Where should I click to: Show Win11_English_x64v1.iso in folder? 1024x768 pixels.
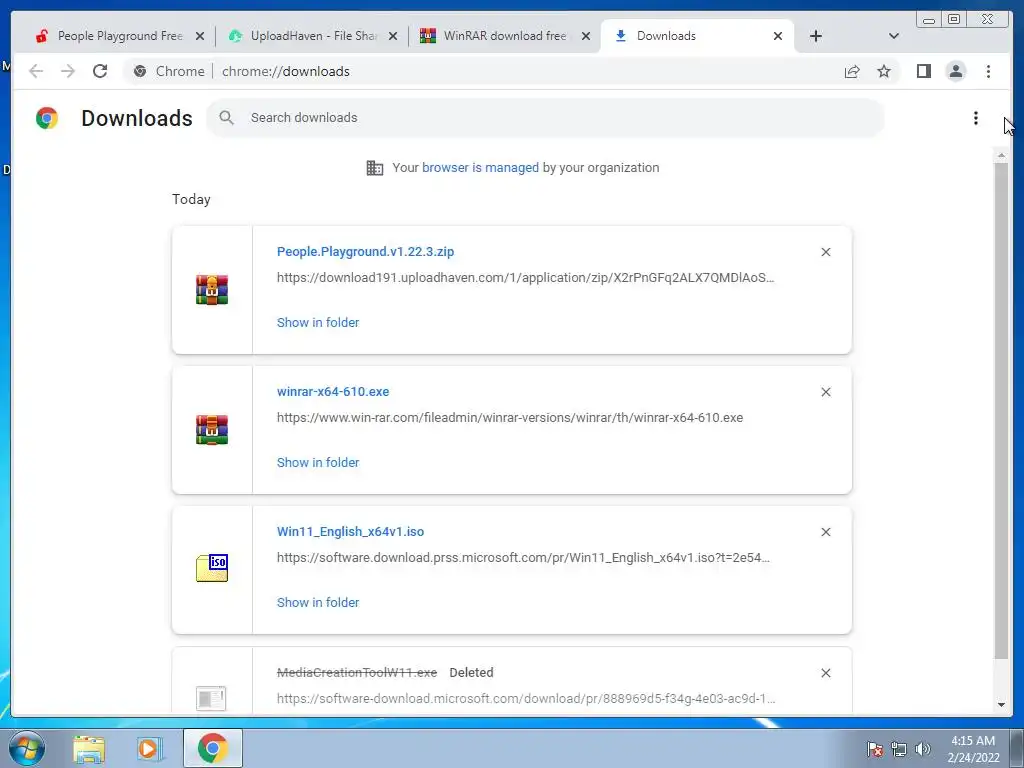tap(318, 602)
